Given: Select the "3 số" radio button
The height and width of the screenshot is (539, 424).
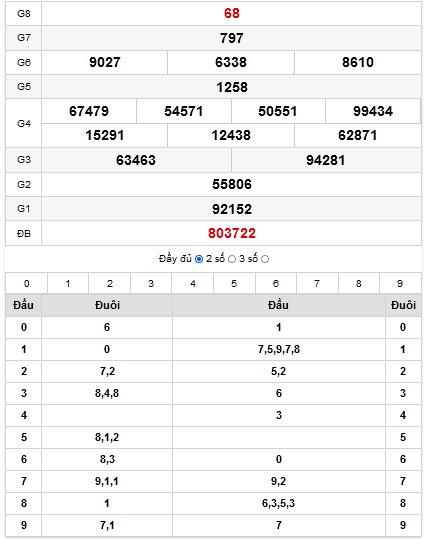Looking at the screenshot, I should coord(265,259).
